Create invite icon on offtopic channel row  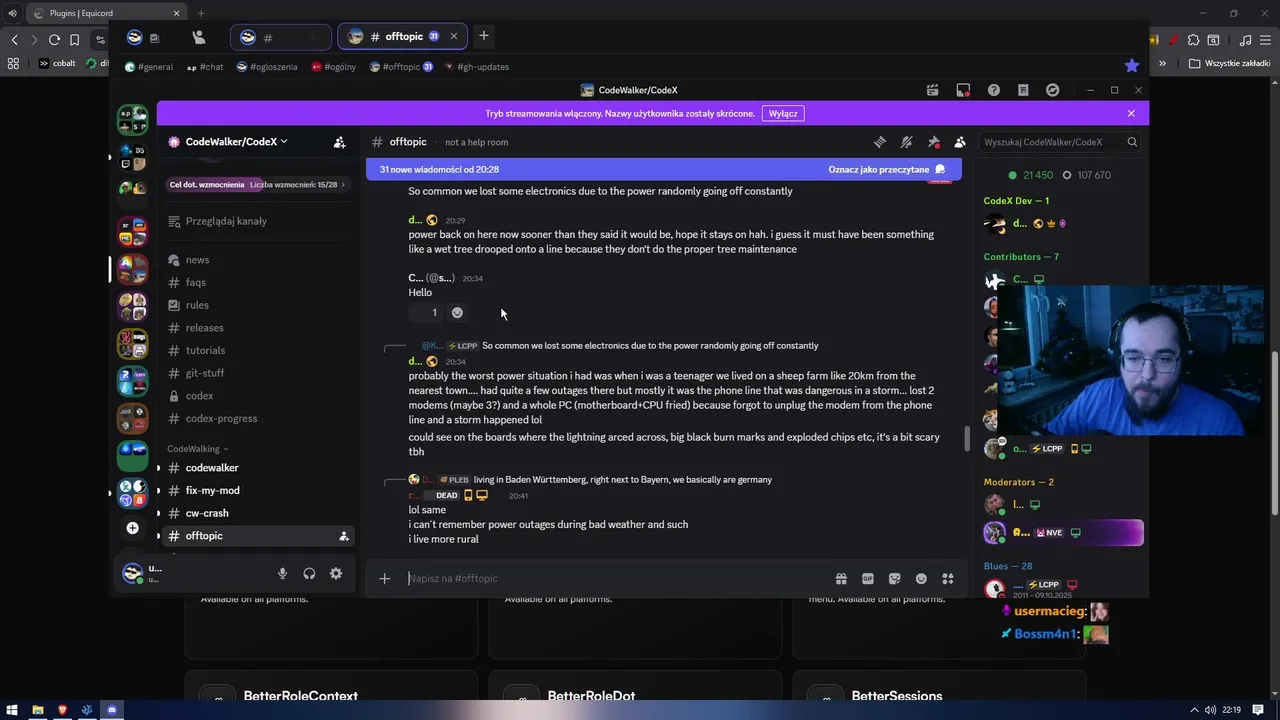tap(344, 536)
